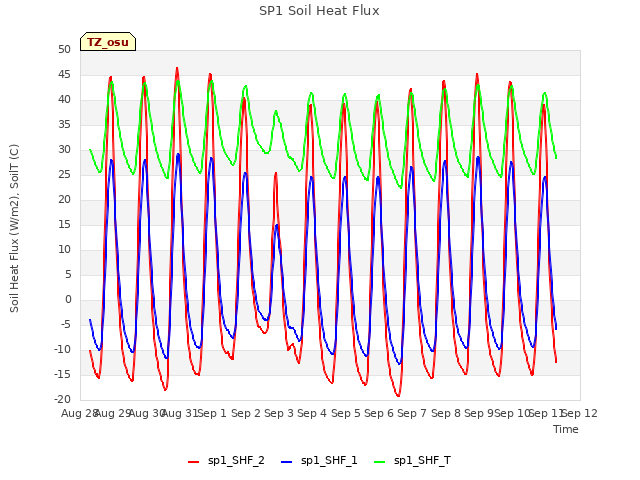Click the Sep 5 x-axis tick label

pos(346,413)
